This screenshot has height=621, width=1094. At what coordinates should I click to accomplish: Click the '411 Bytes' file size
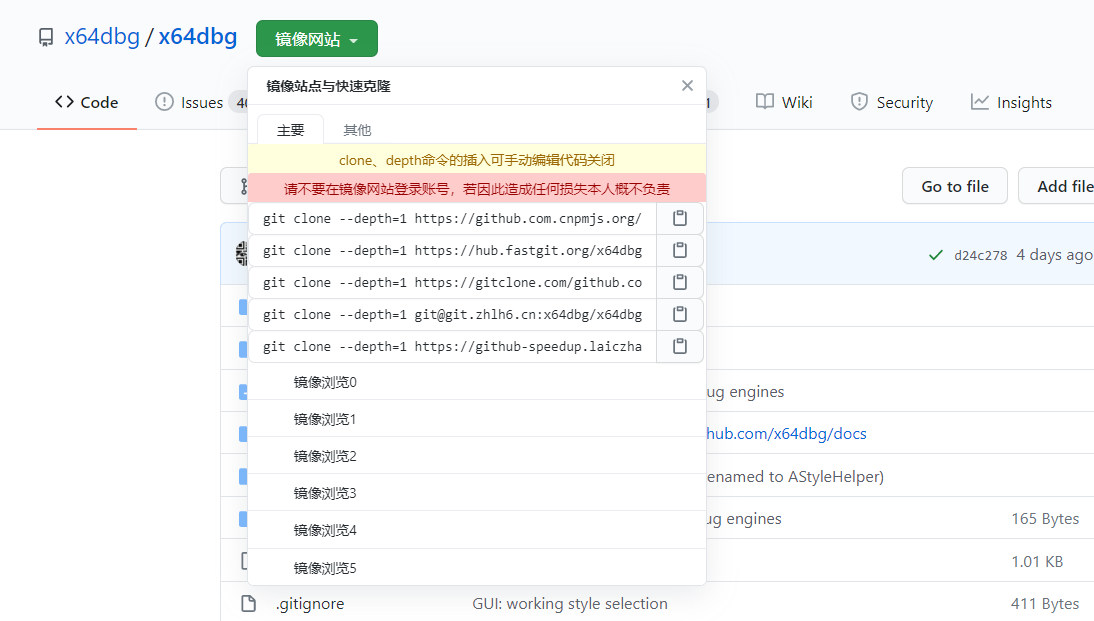point(1045,604)
